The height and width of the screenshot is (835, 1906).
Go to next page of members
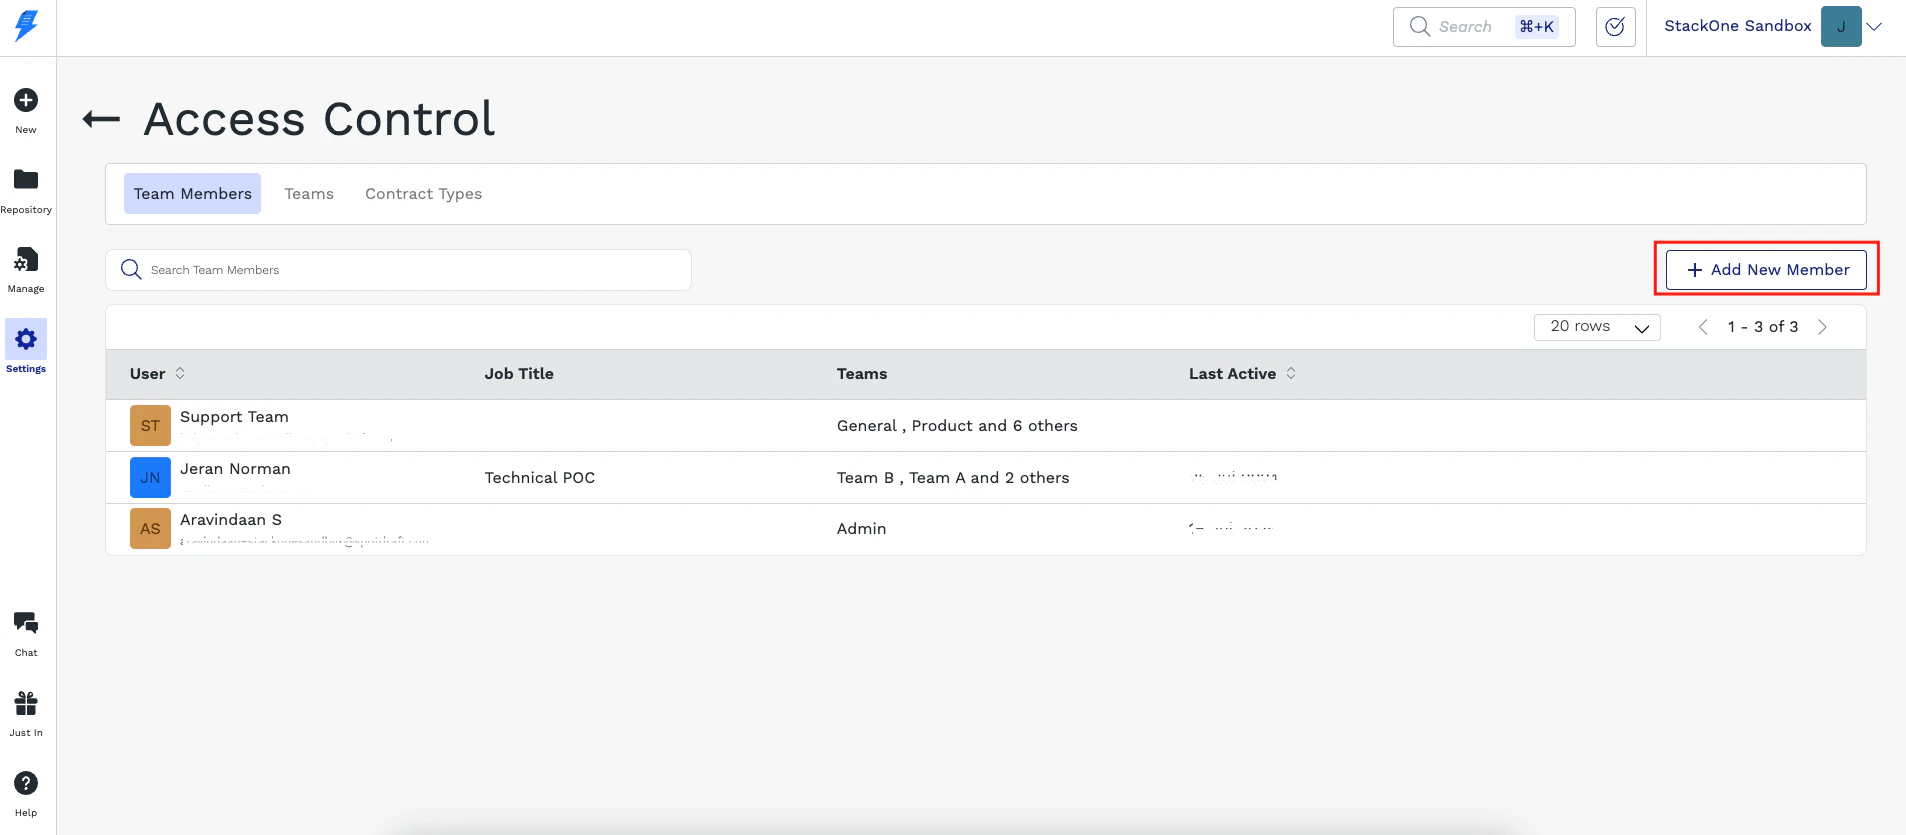pyautogui.click(x=1822, y=327)
